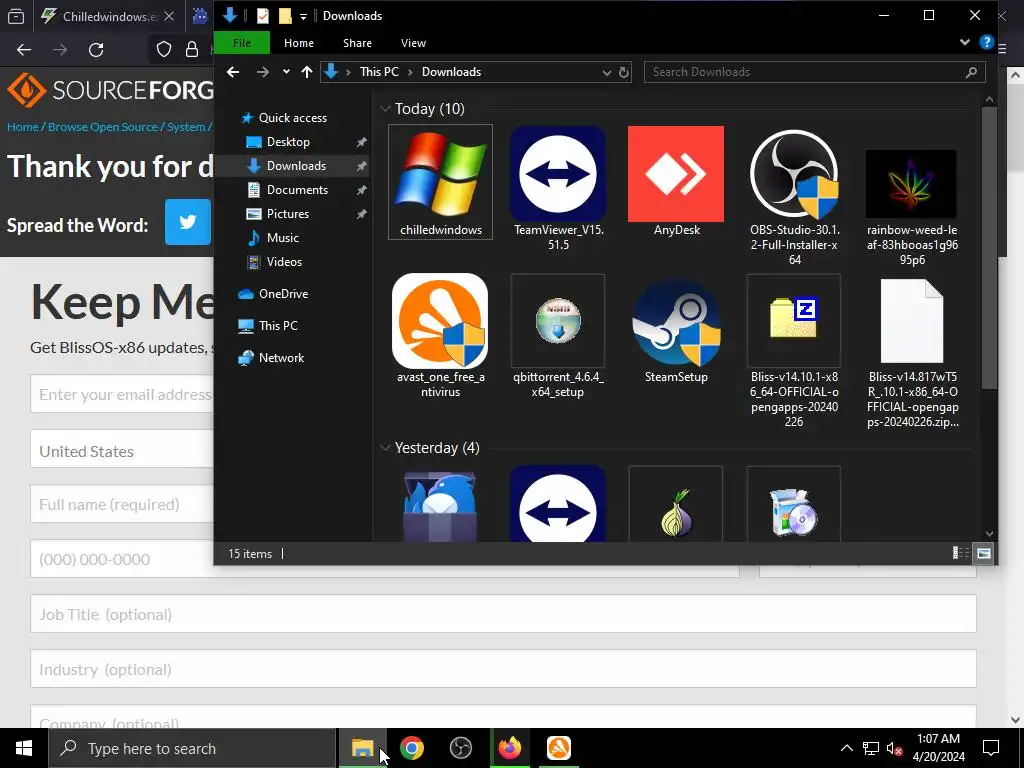Open address bar history dropdown

coord(606,72)
